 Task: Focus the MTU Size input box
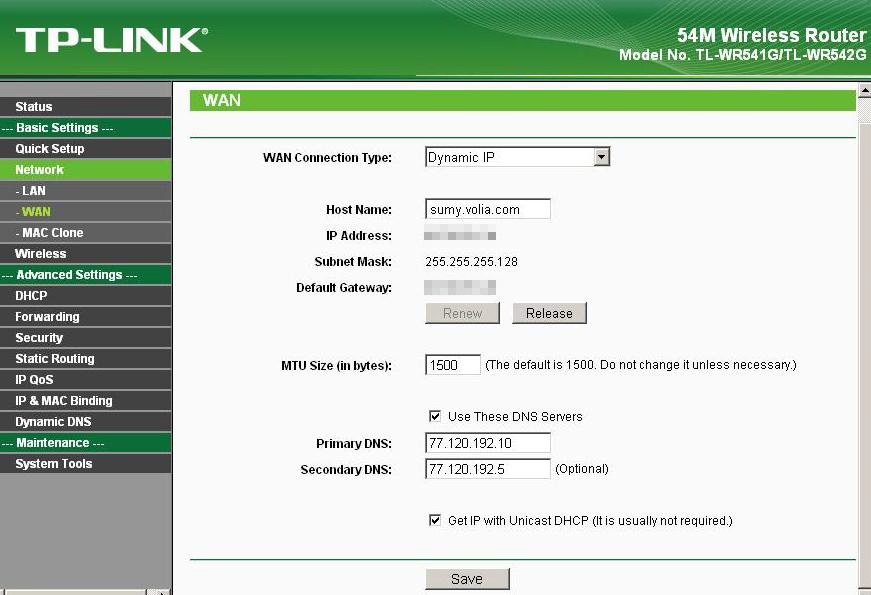[x=453, y=365]
